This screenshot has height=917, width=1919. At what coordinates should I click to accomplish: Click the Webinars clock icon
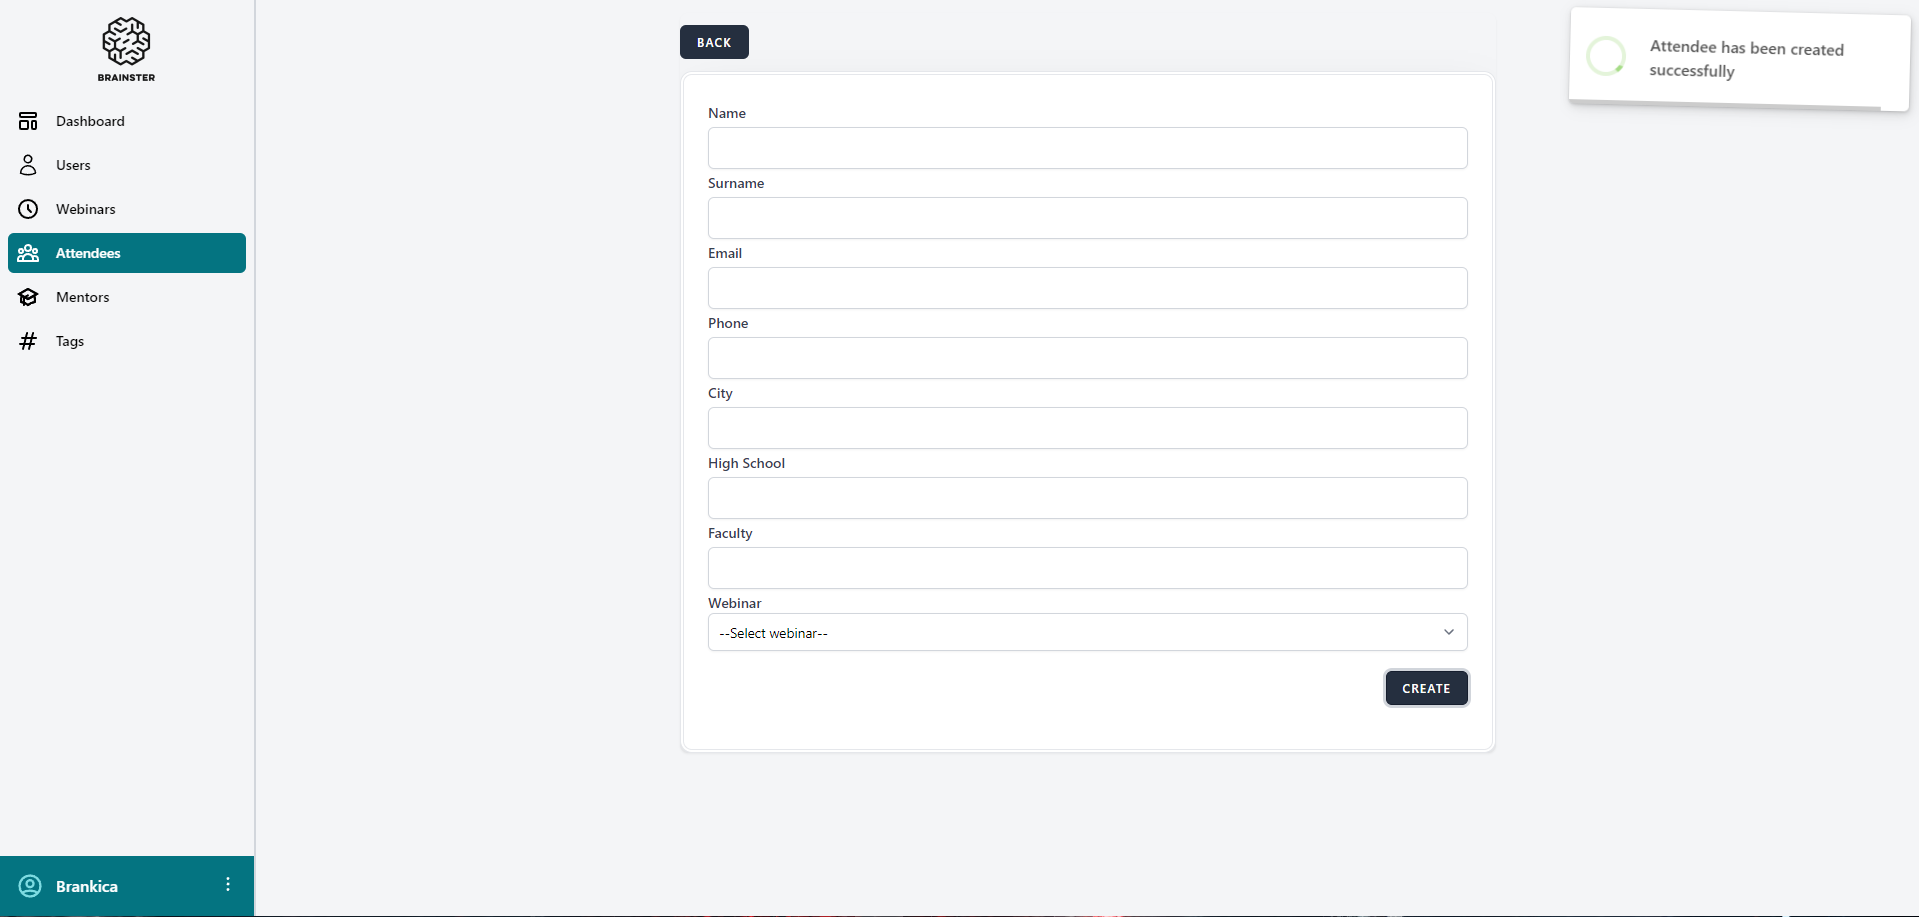tap(28, 209)
